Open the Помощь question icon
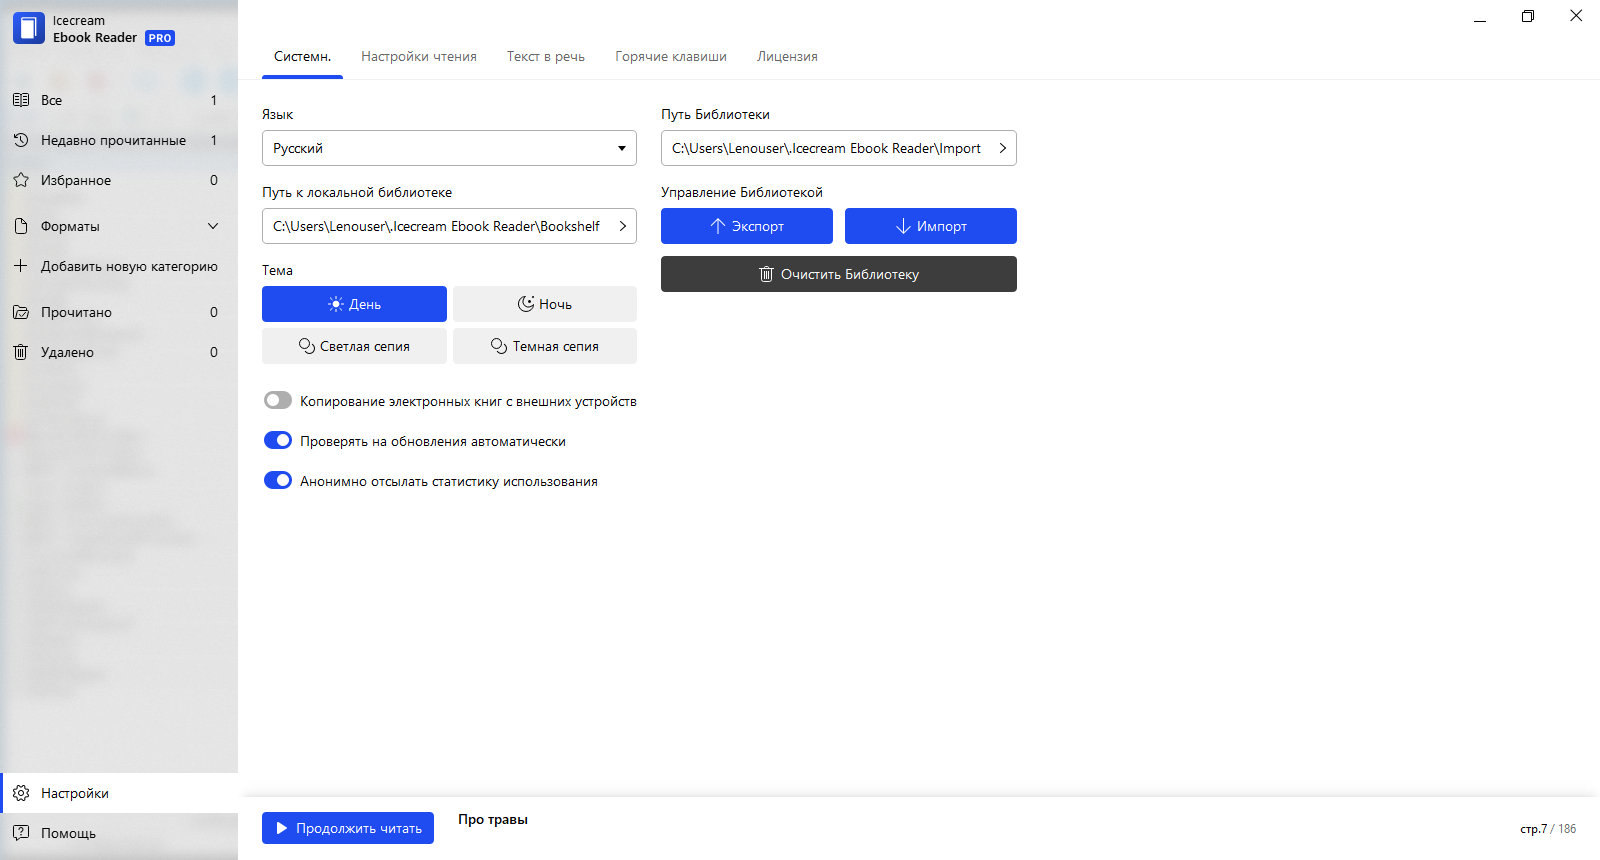Image resolution: width=1600 pixels, height=860 pixels. 21,833
